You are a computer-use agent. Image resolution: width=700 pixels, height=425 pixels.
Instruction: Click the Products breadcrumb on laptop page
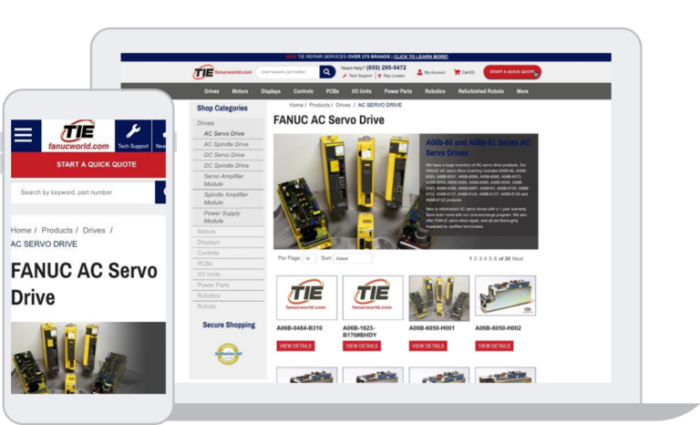319,105
